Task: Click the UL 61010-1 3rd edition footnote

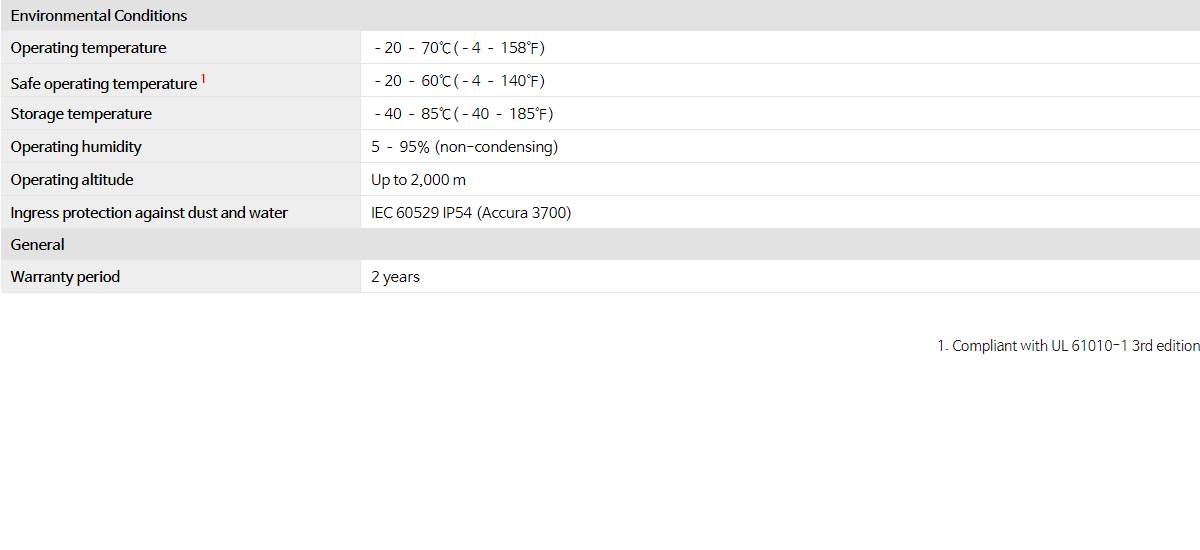Action: click(1068, 346)
